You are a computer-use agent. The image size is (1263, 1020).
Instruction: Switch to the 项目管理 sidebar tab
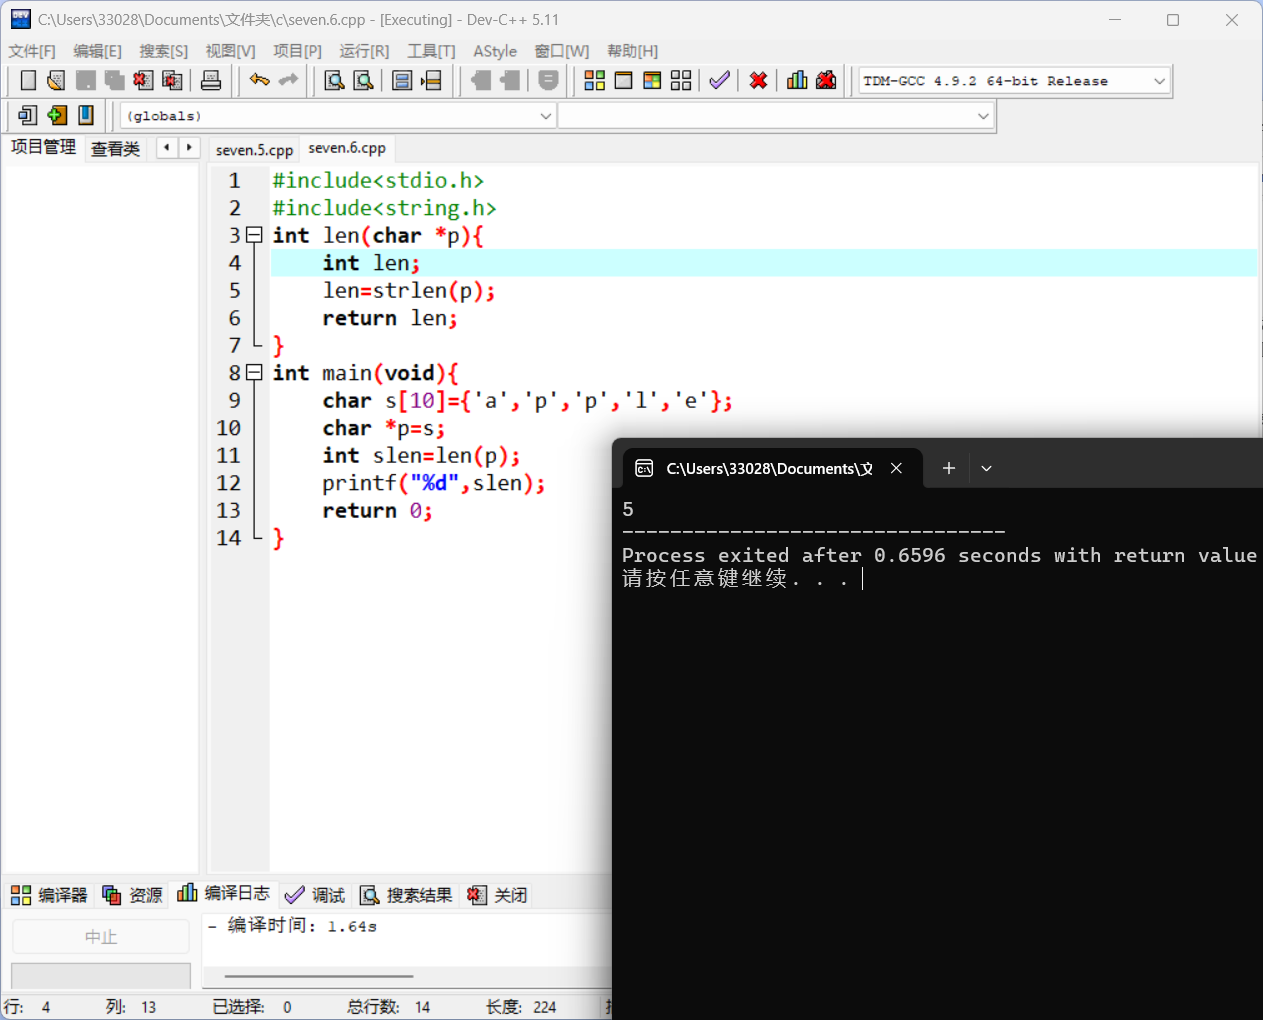click(x=43, y=147)
